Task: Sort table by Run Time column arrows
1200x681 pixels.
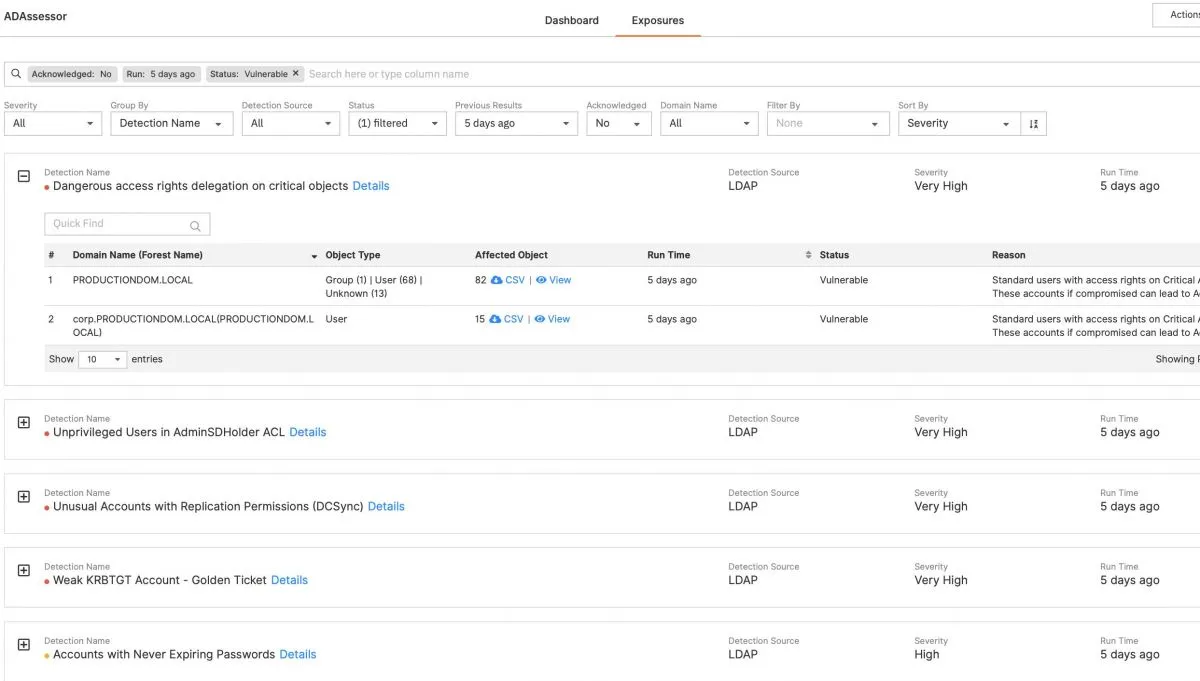Action: click(808, 255)
